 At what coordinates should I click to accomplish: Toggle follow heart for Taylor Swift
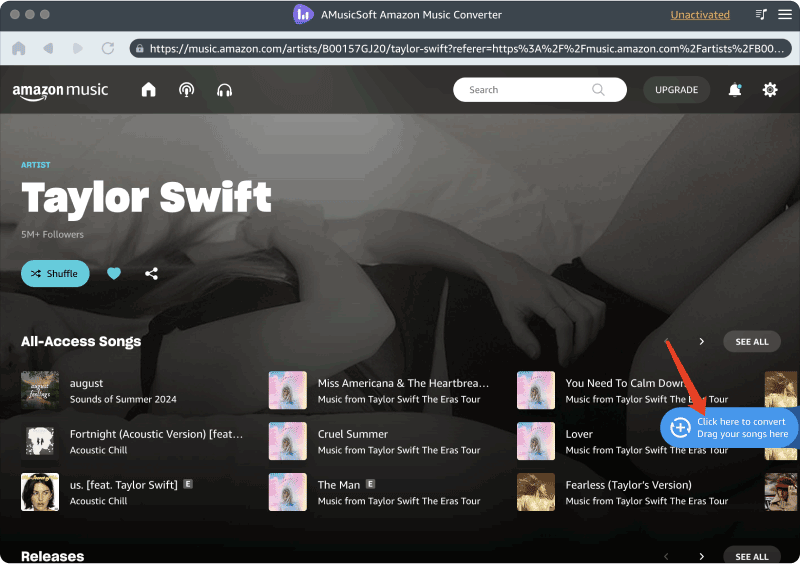point(114,274)
